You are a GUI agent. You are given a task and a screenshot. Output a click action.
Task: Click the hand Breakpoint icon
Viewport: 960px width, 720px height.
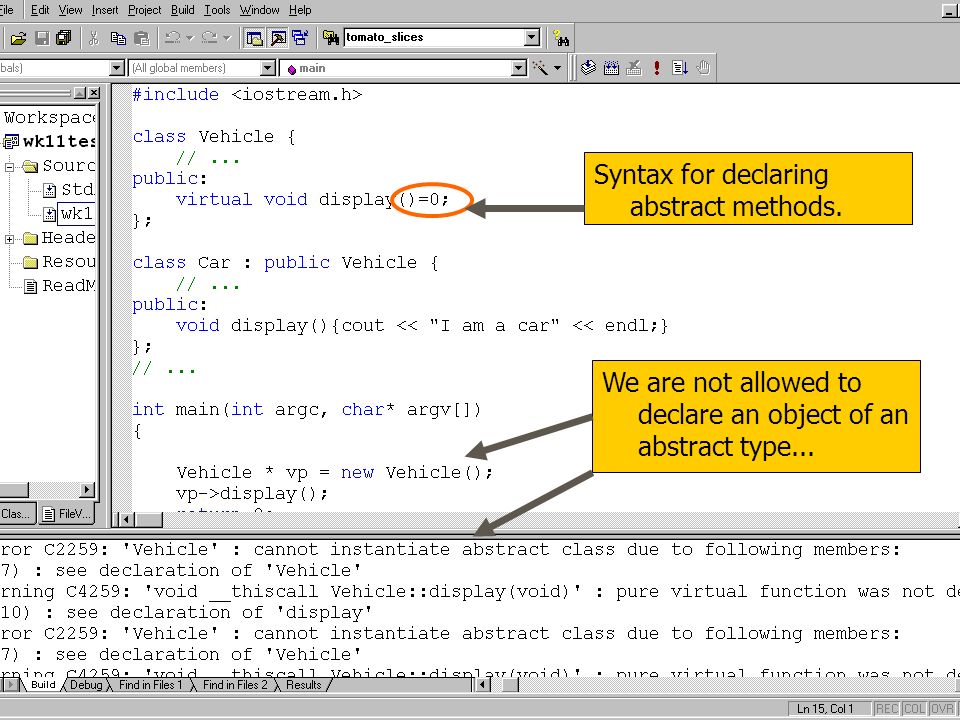coord(703,67)
